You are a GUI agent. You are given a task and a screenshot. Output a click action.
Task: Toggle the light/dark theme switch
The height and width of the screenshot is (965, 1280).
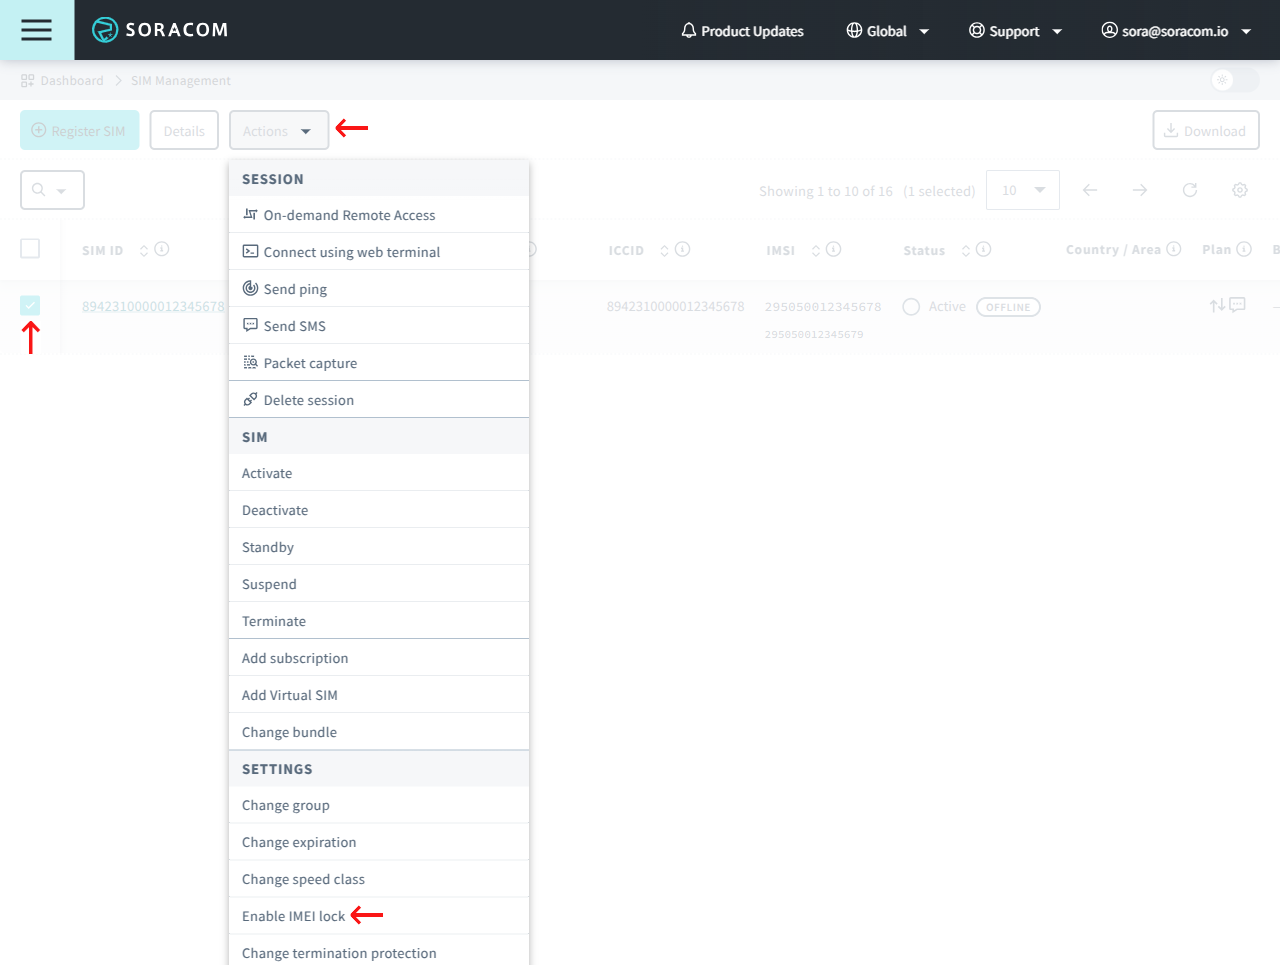[x=1233, y=80]
